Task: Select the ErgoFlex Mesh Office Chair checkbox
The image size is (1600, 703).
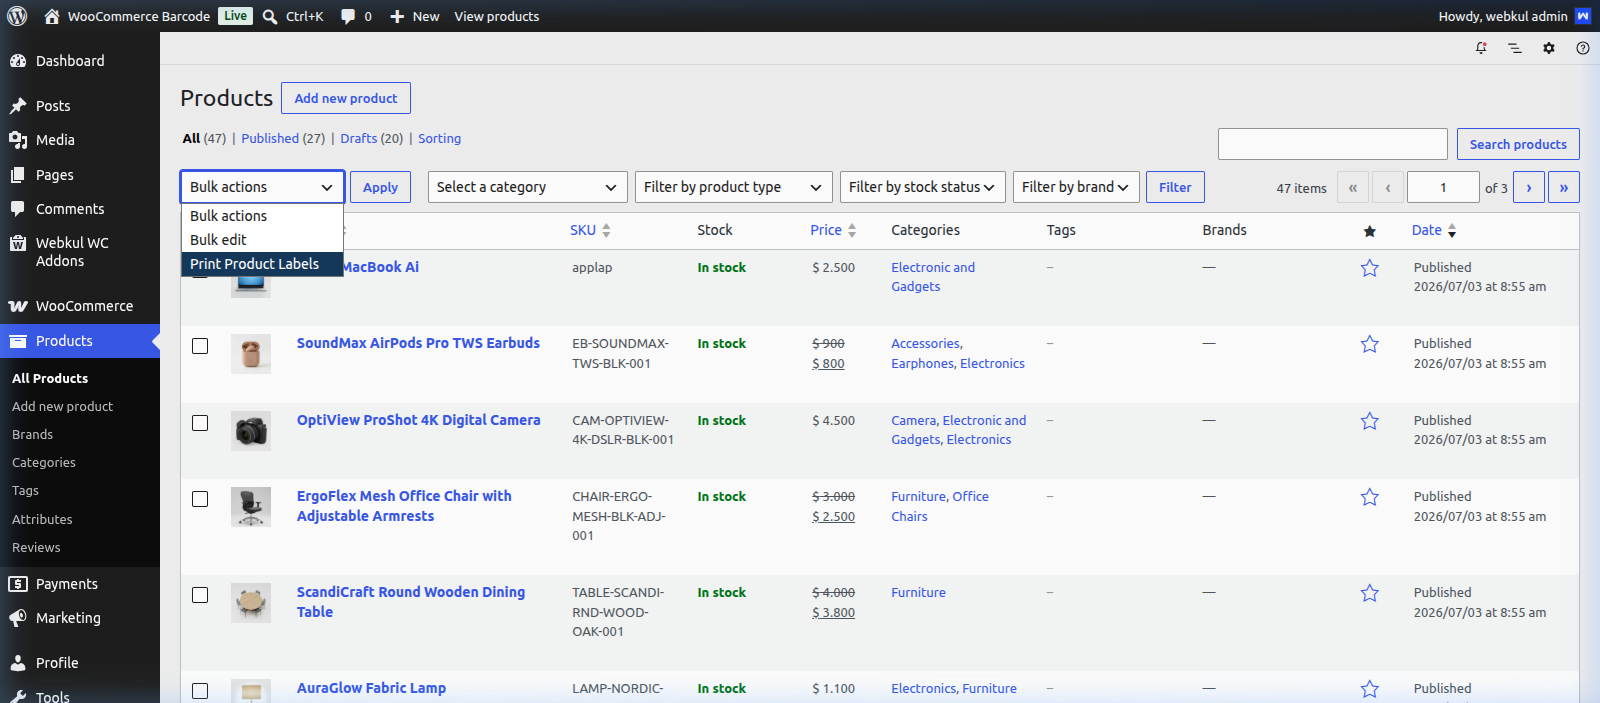Action: 200,499
